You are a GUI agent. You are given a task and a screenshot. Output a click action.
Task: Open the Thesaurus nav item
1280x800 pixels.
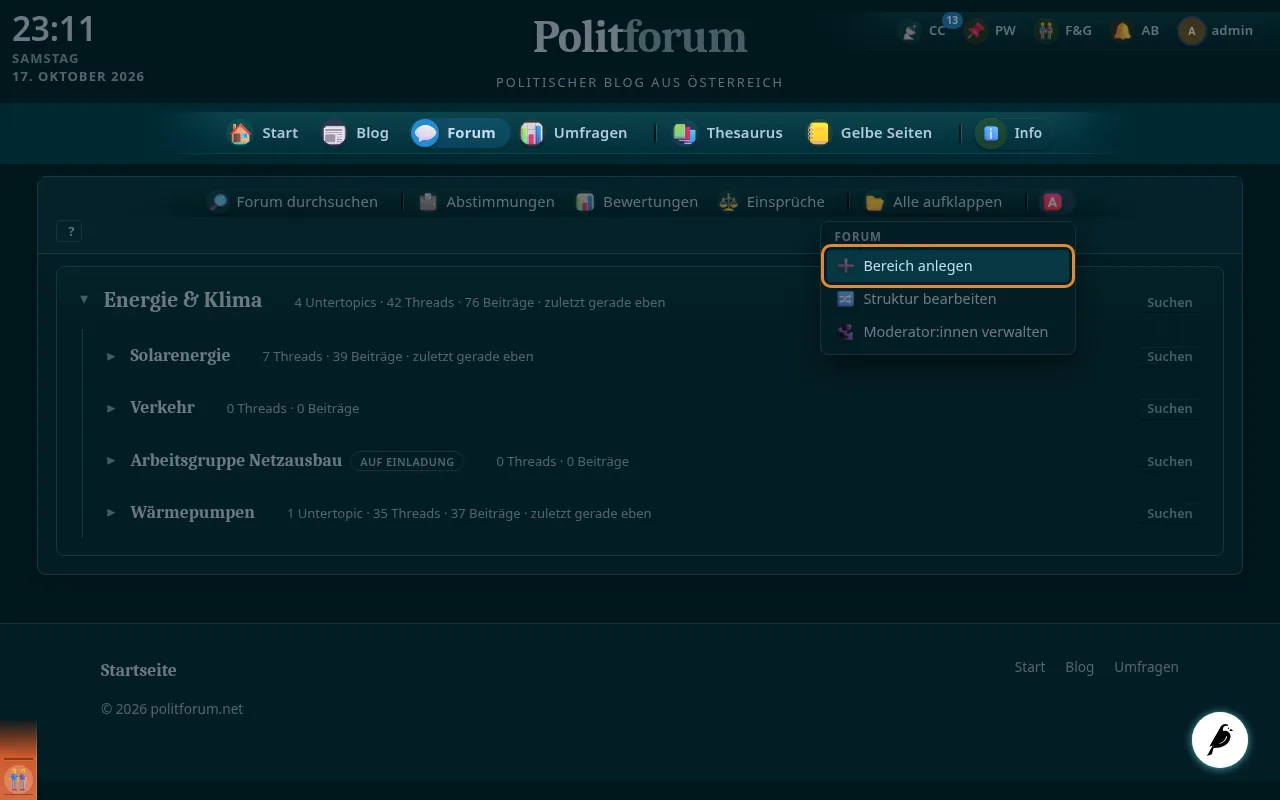[727, 133]
